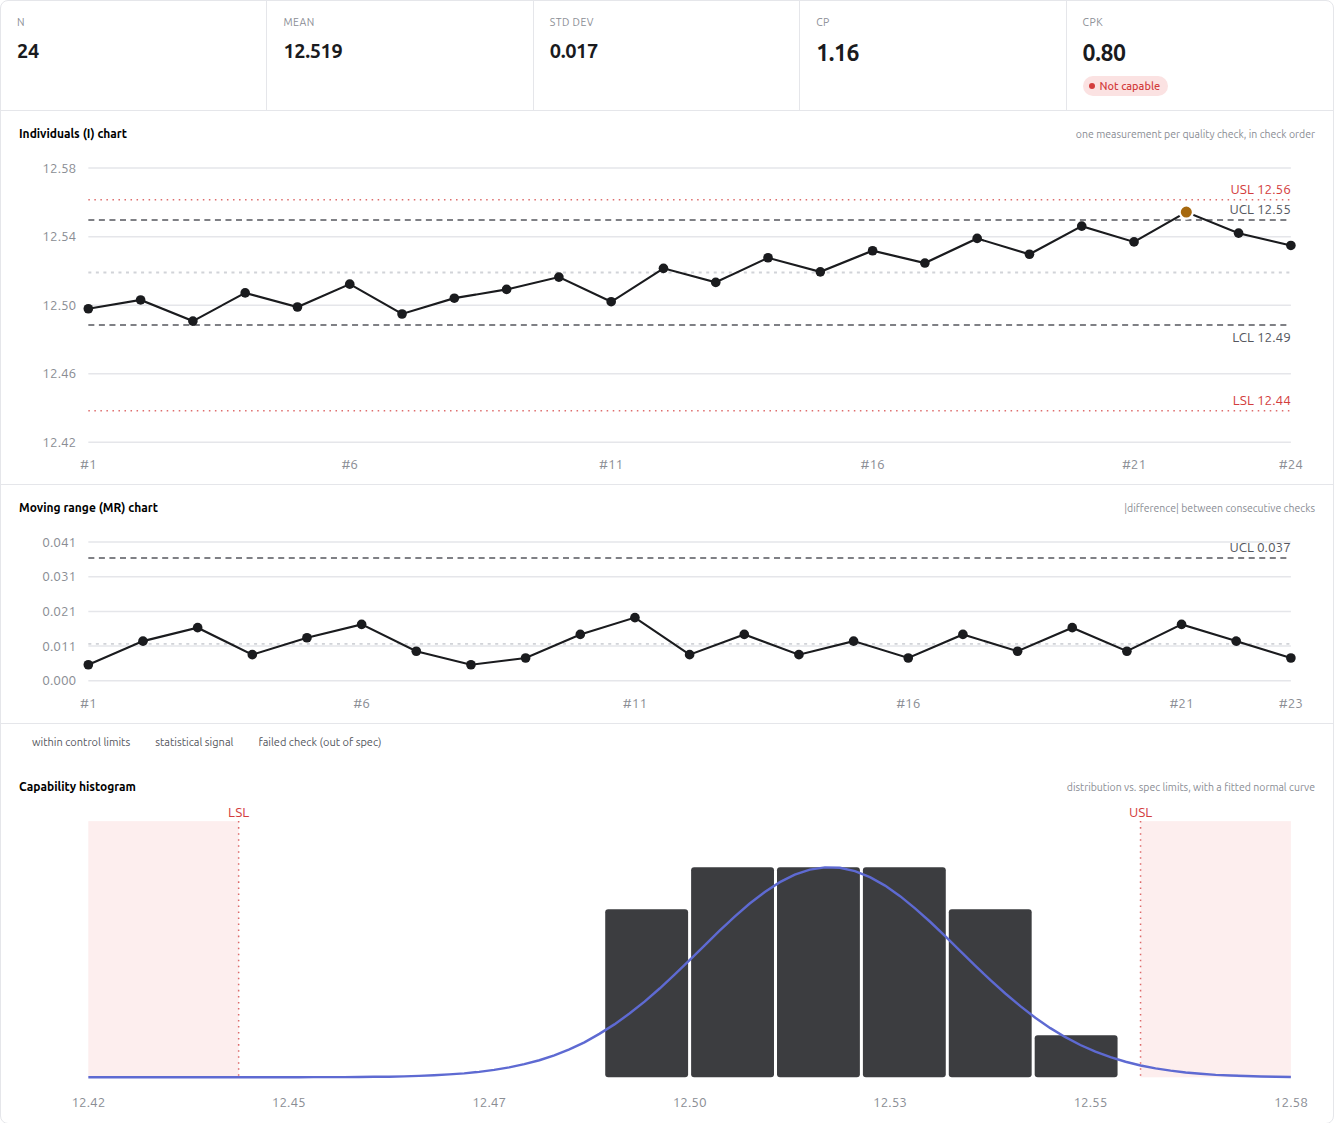This screenshot has width=1334, height=1123.
Task: Click the first data point on Individuals chart
Action: pos(88,309)
